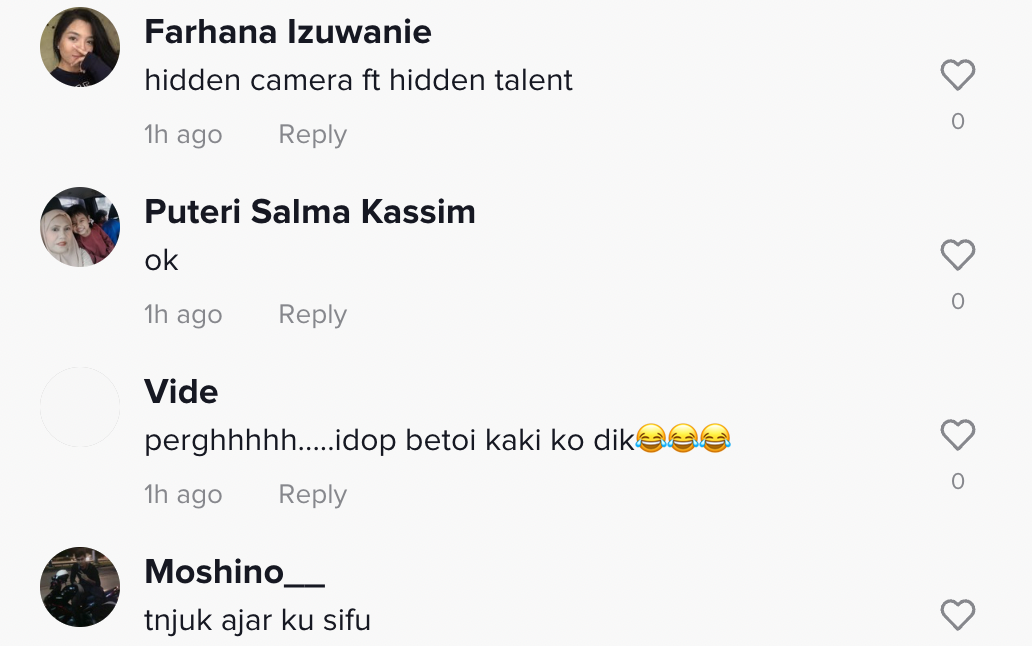
Task: Select the 'tnjuk ajar ku sifu' comment
Action: 257,621
